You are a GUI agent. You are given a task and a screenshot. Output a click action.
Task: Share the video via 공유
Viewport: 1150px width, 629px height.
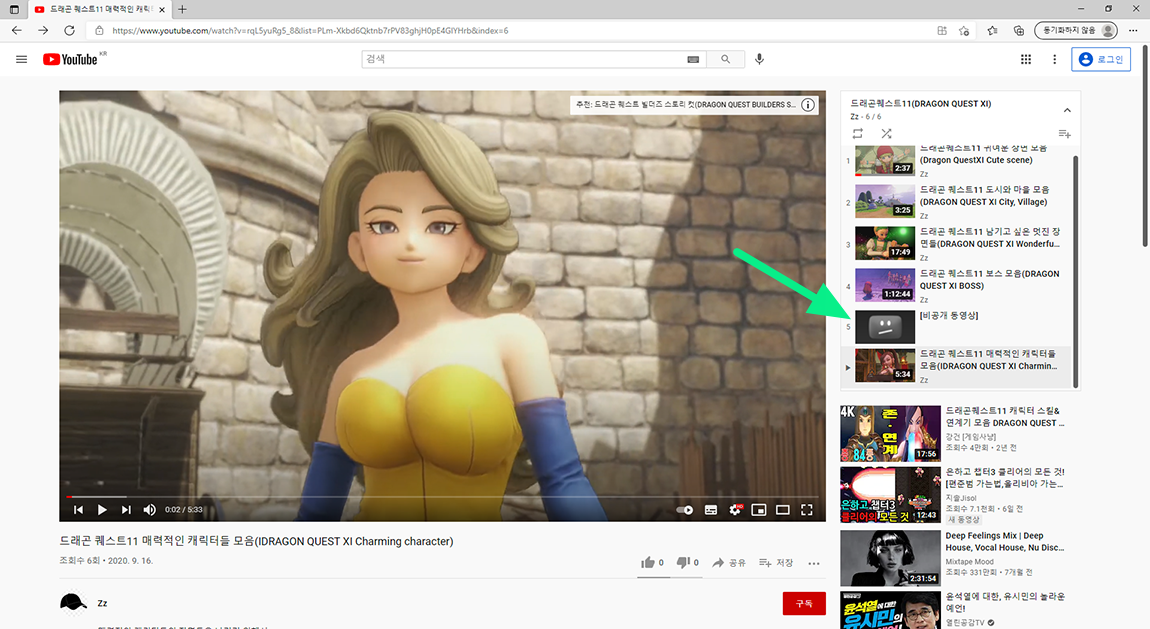click(729, 563)
